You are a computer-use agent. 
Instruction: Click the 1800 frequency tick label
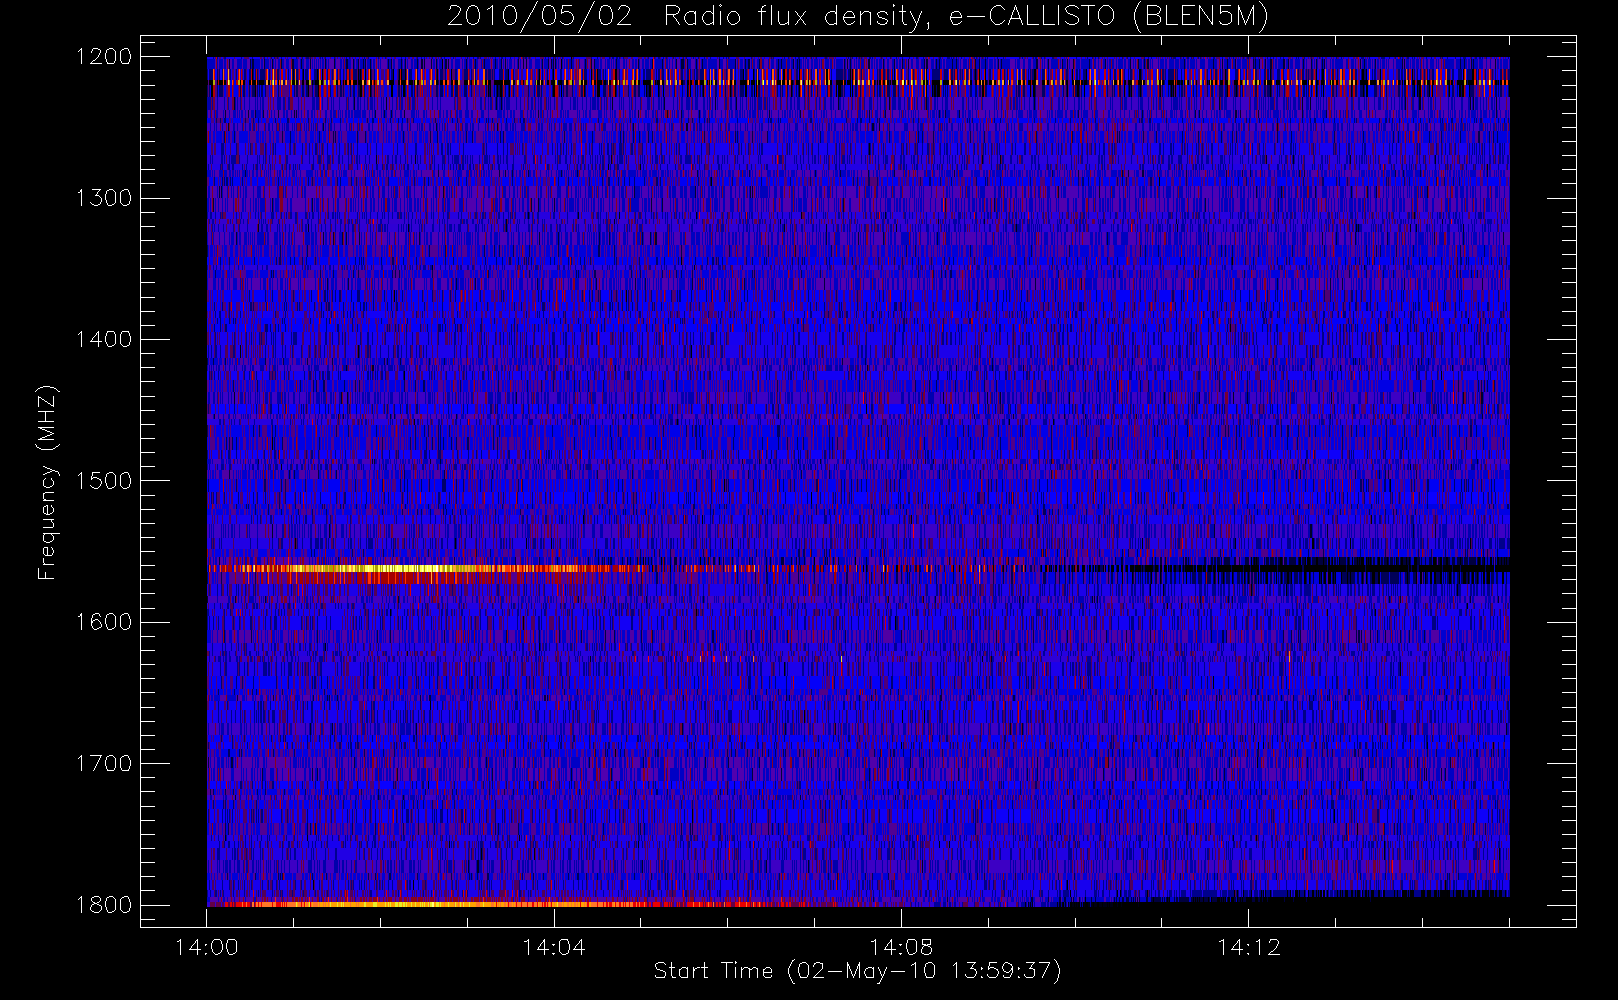click(x=104, y=905)
